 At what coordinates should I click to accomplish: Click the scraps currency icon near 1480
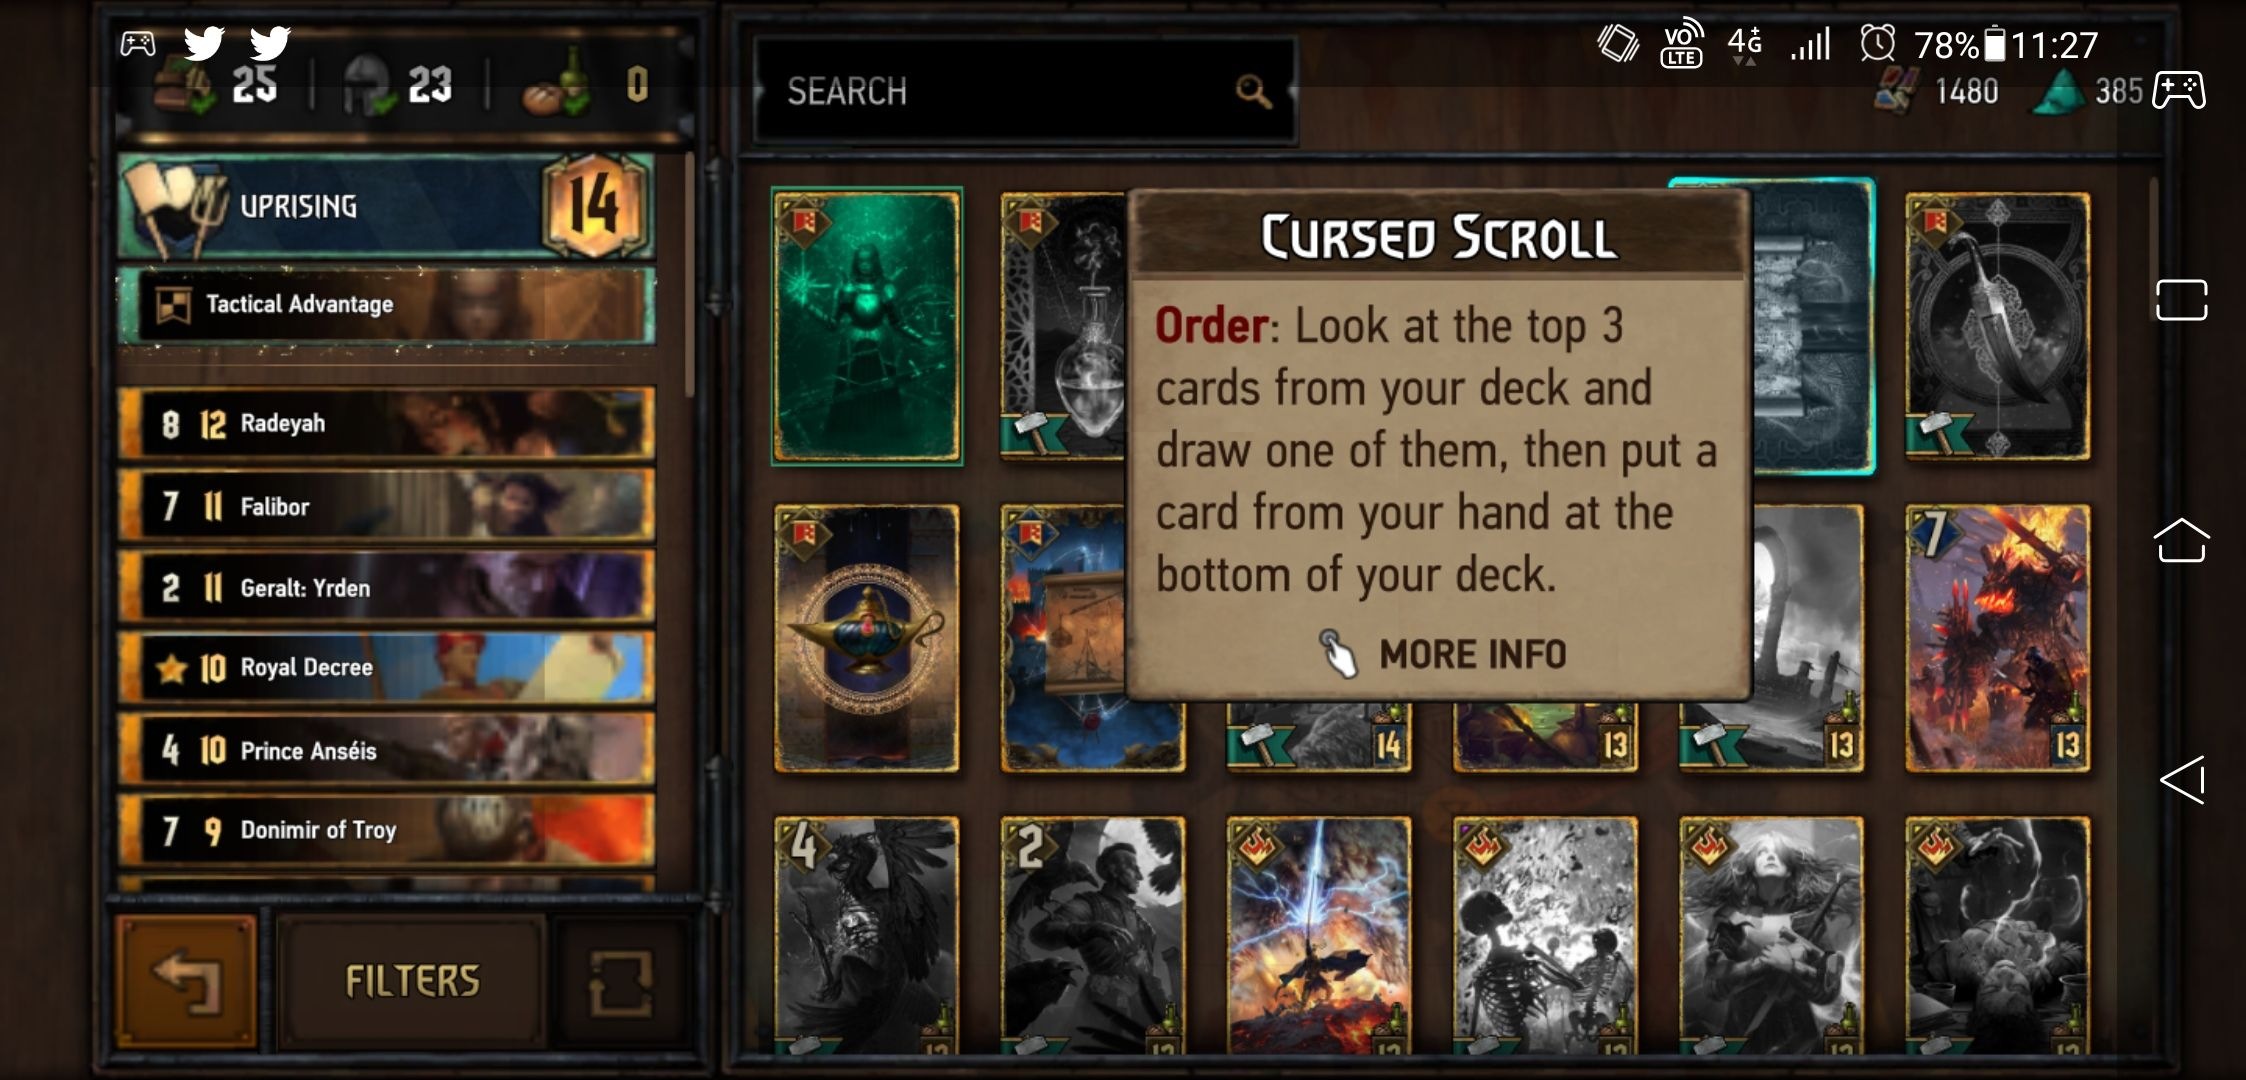[1897, 90]
